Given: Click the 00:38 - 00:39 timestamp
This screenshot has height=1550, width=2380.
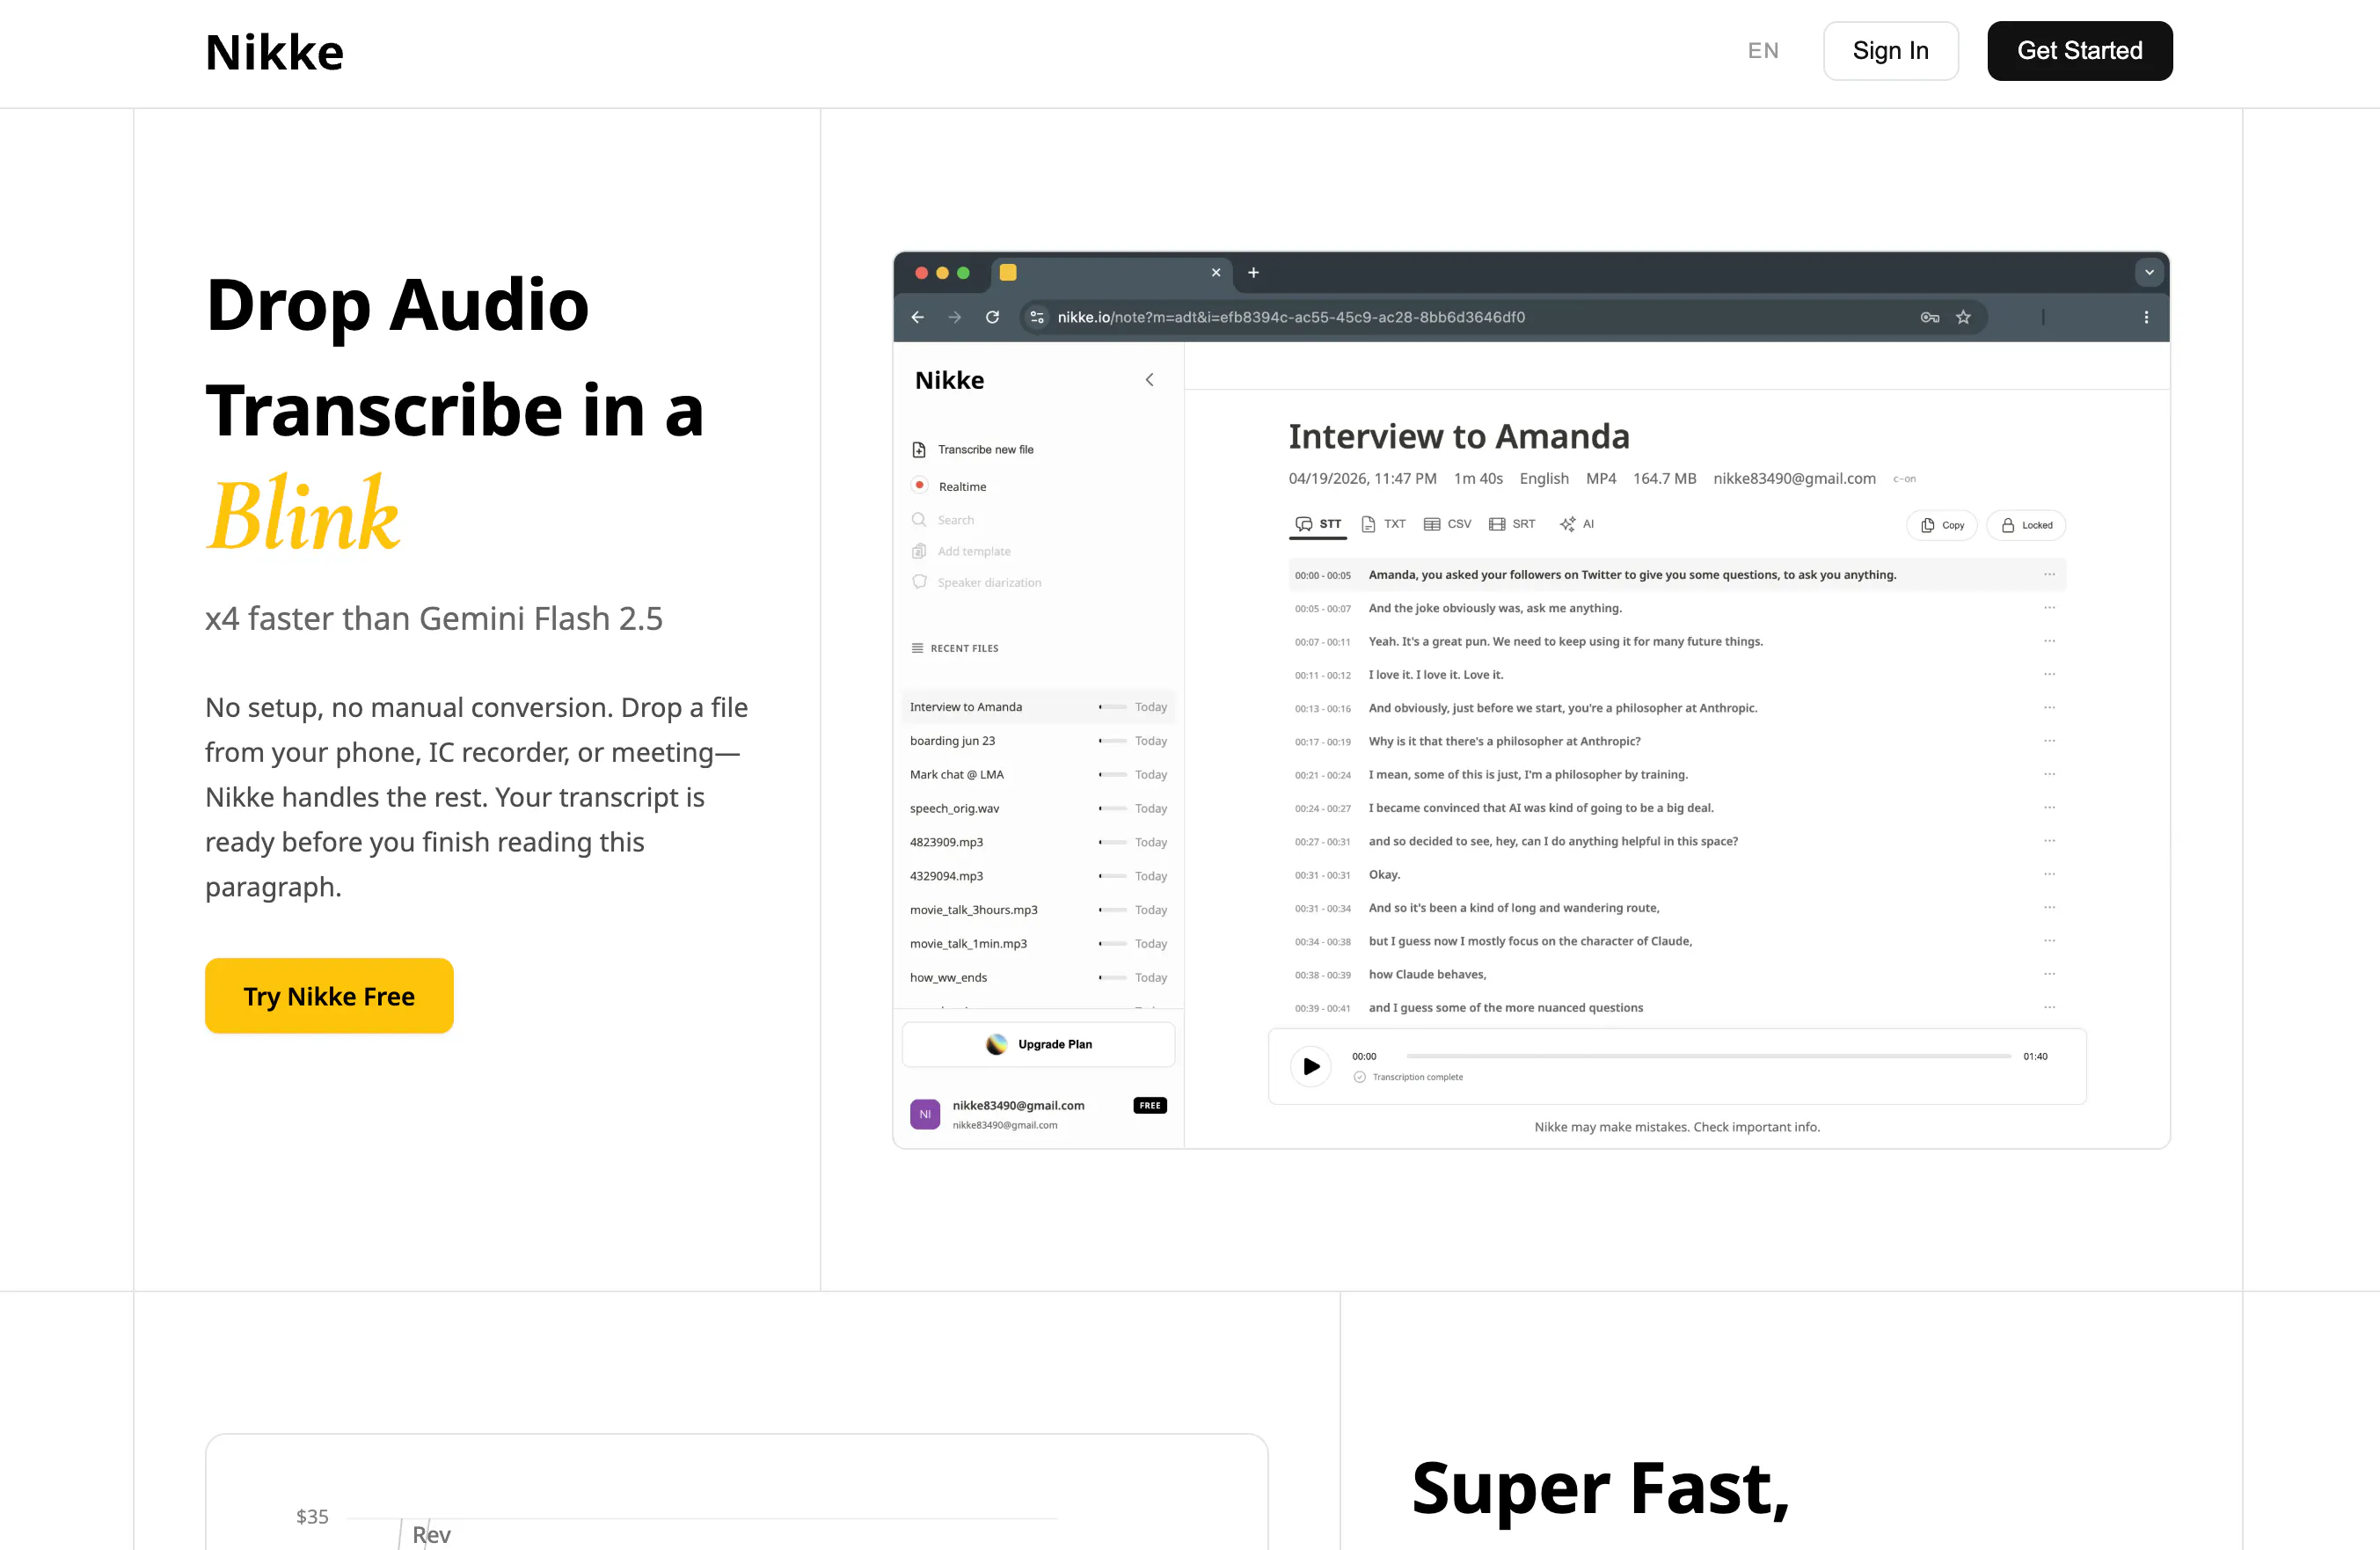Looking at the screenshot, I should 1322,975.
